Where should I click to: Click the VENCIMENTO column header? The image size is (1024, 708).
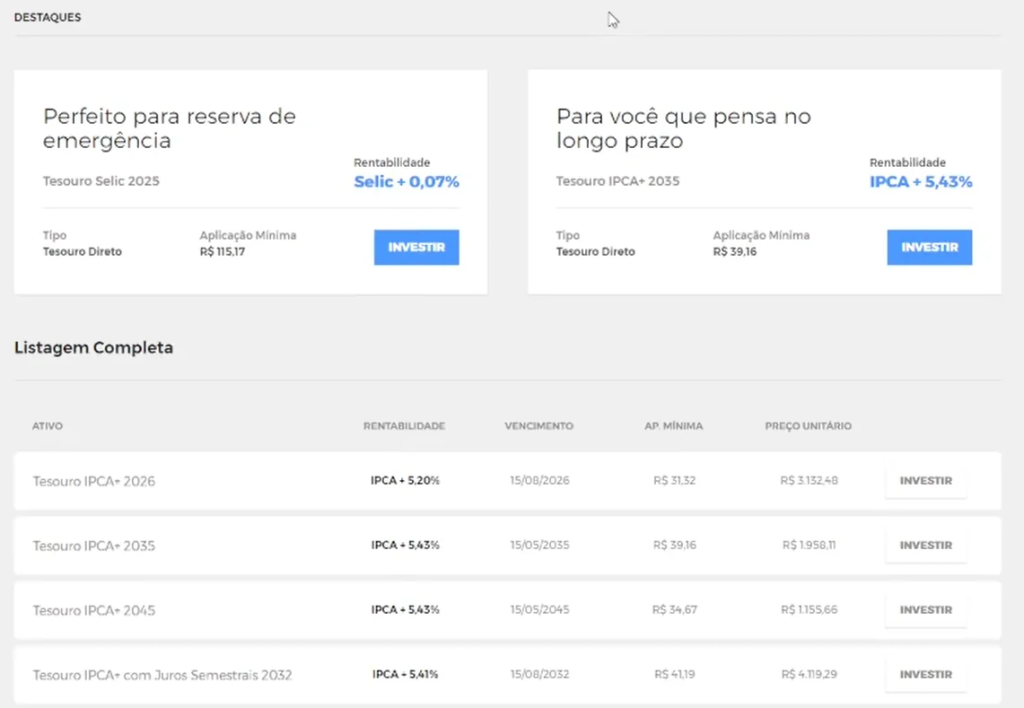(x=539, y=426)
